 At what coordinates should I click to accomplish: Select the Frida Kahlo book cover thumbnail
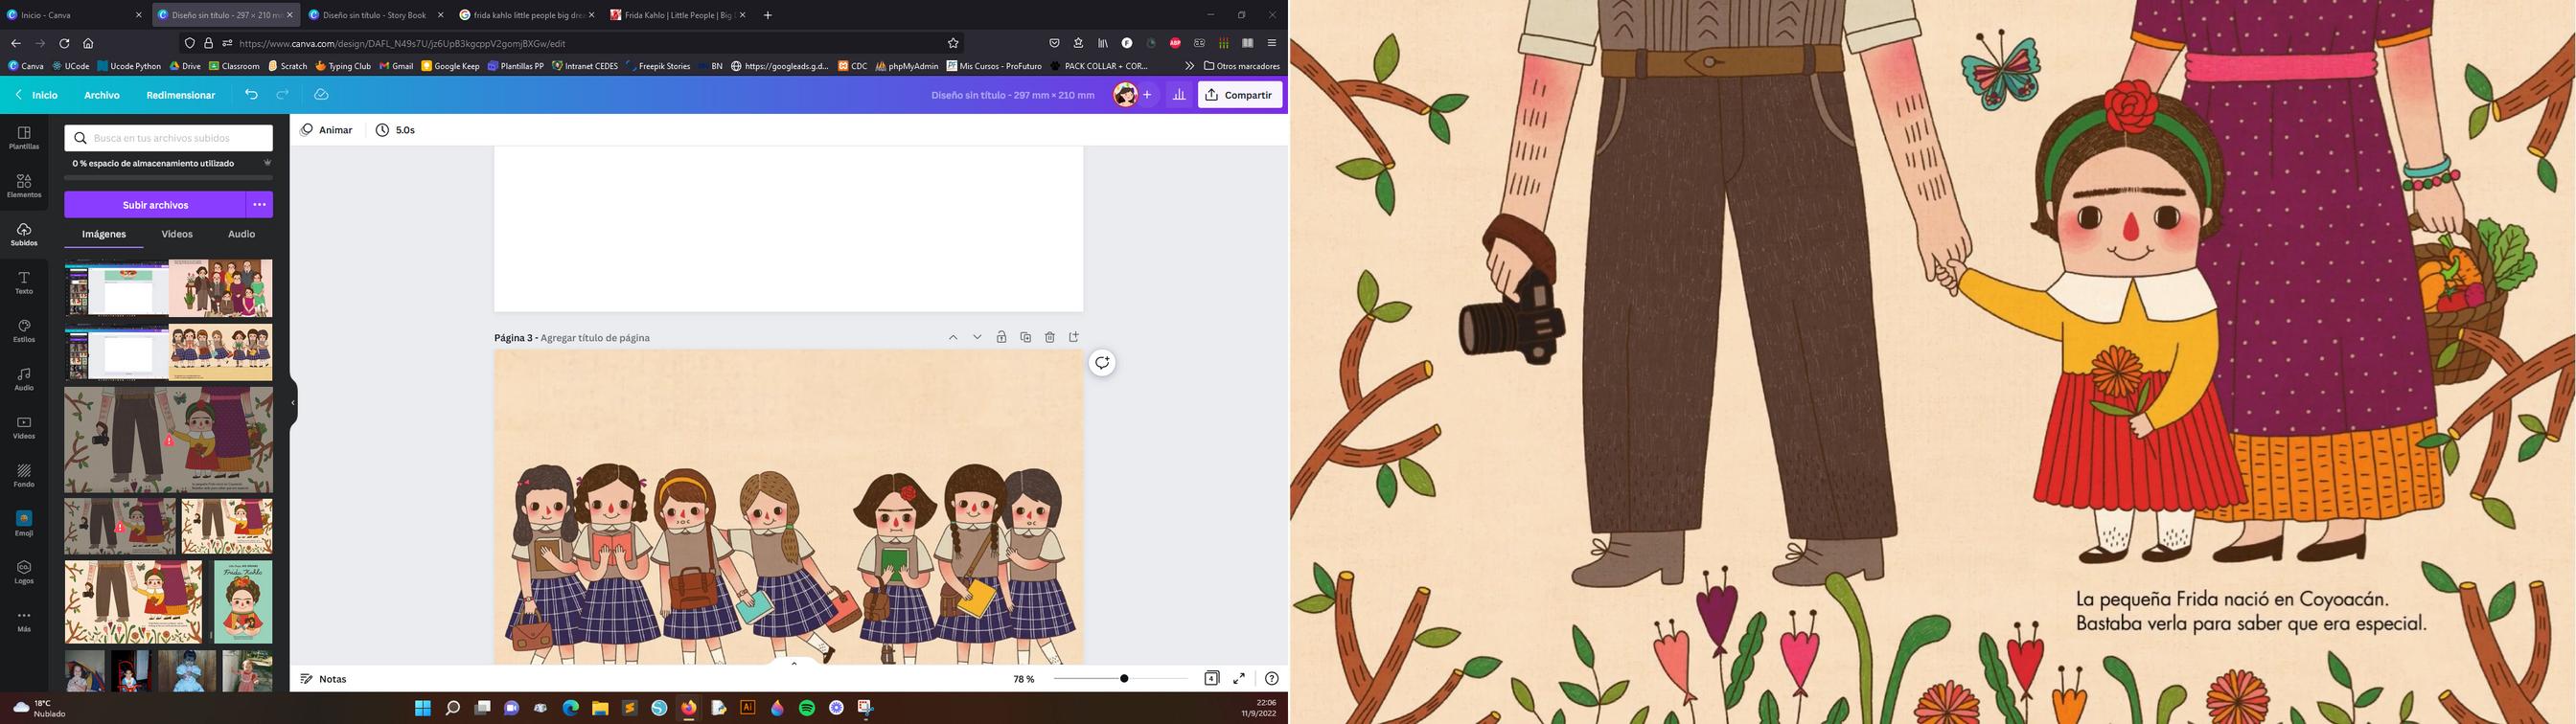point(242,602)
